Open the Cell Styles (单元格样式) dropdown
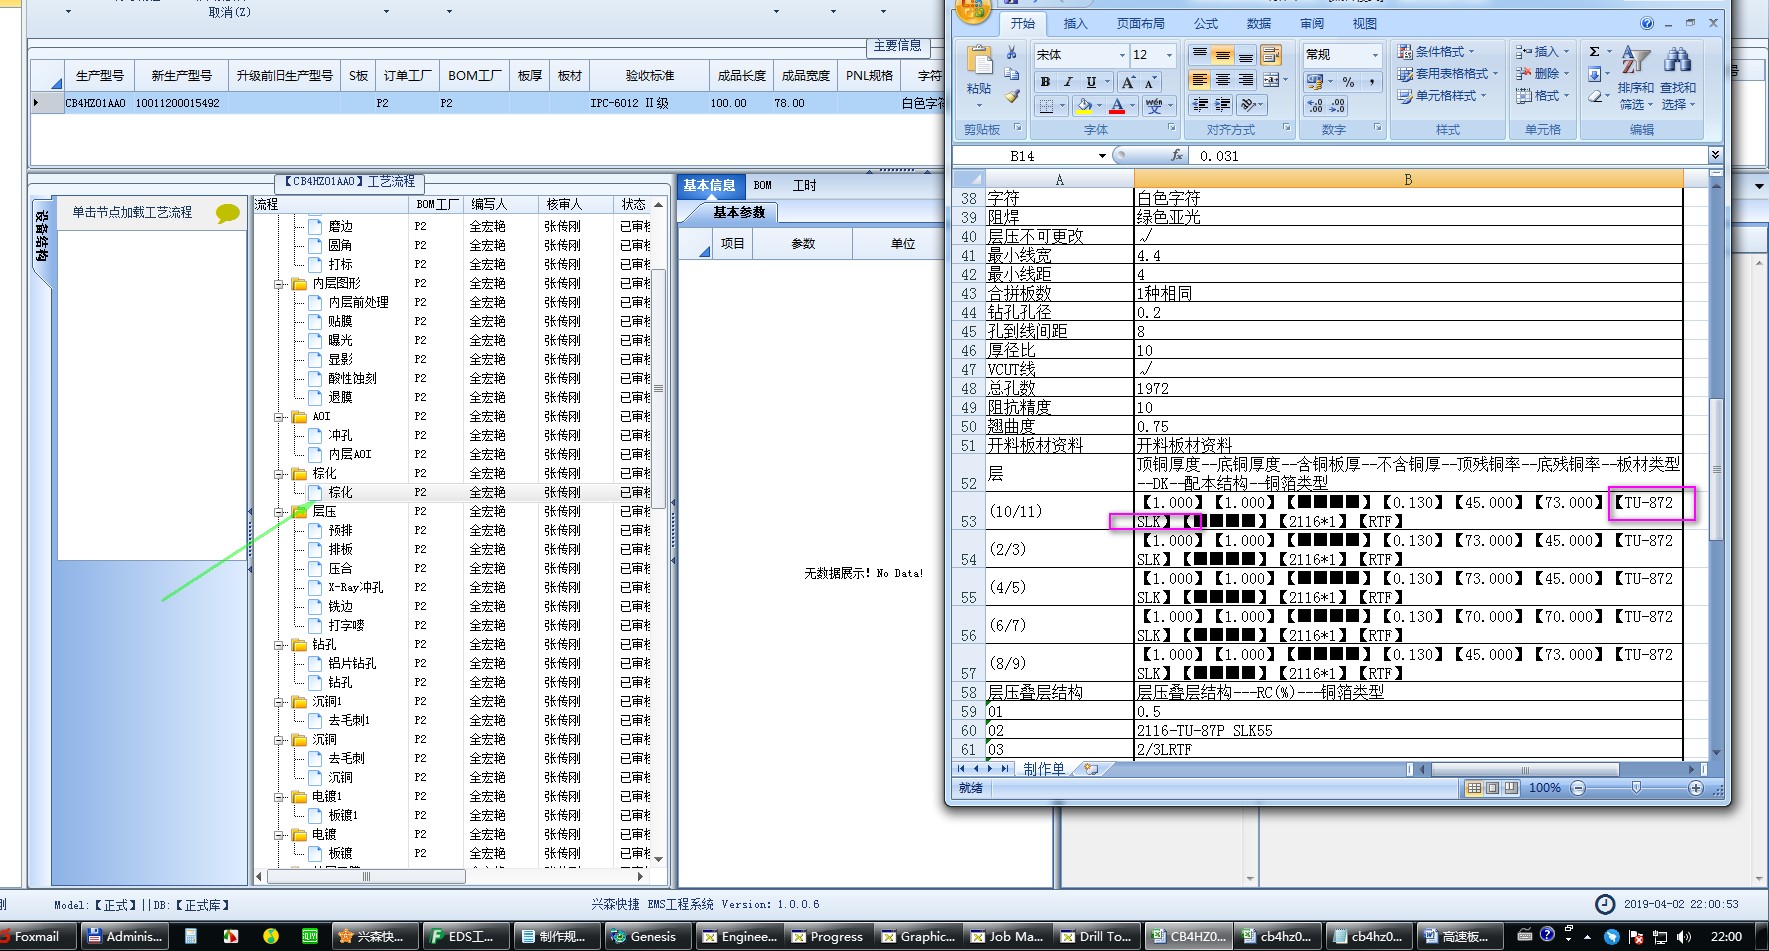Viewport: 1769px width, 951px height. pyautogui.click(x=1441, y=96)
